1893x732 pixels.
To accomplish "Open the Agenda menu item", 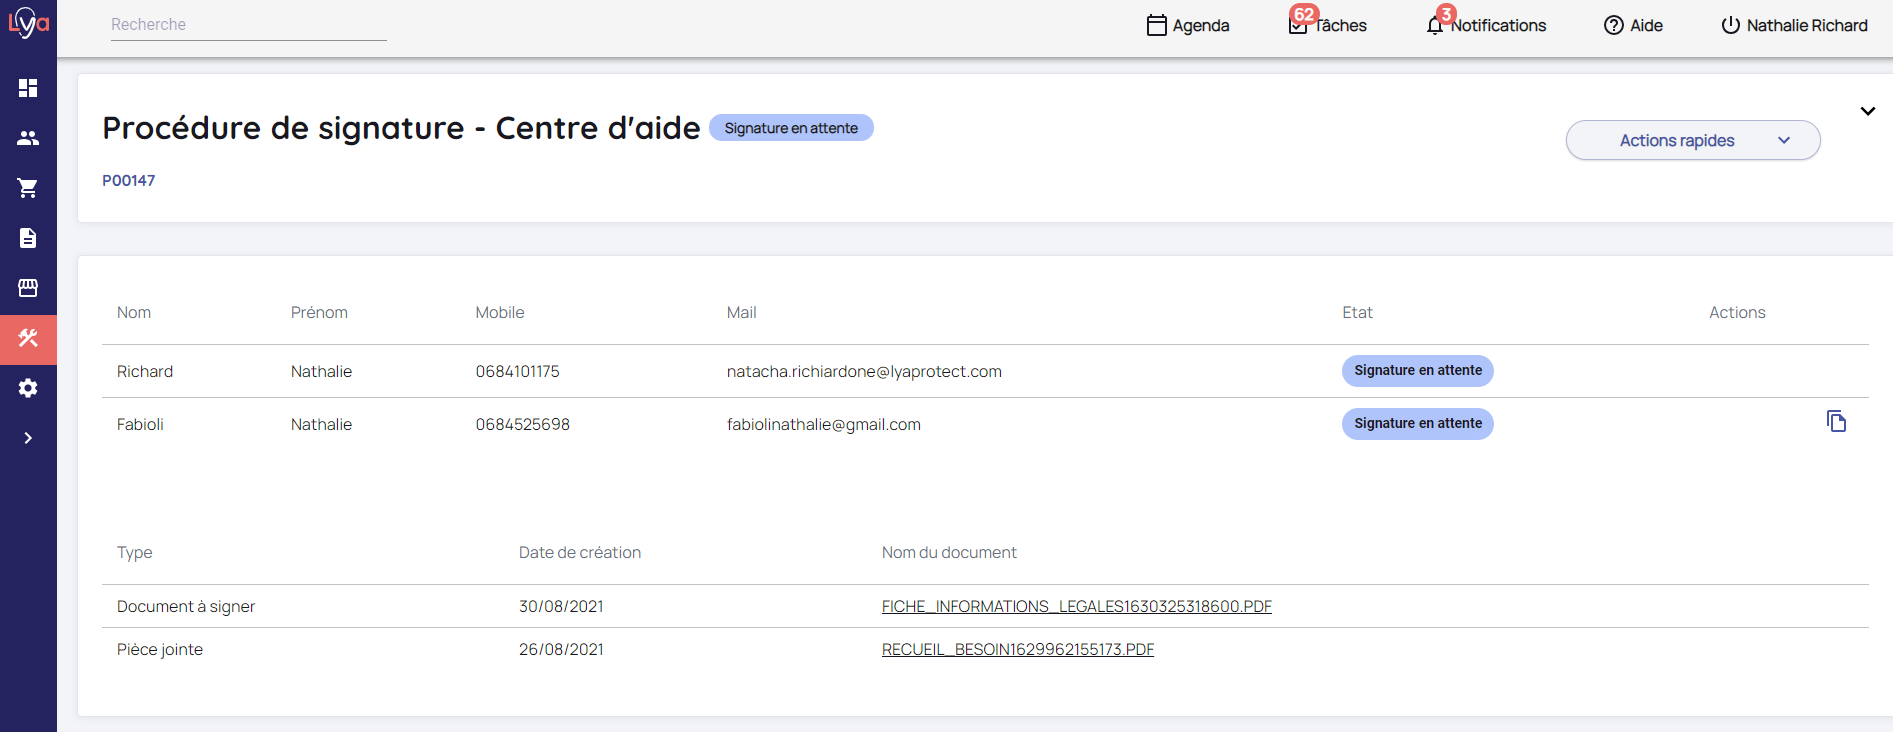I will pos(1188,25).
